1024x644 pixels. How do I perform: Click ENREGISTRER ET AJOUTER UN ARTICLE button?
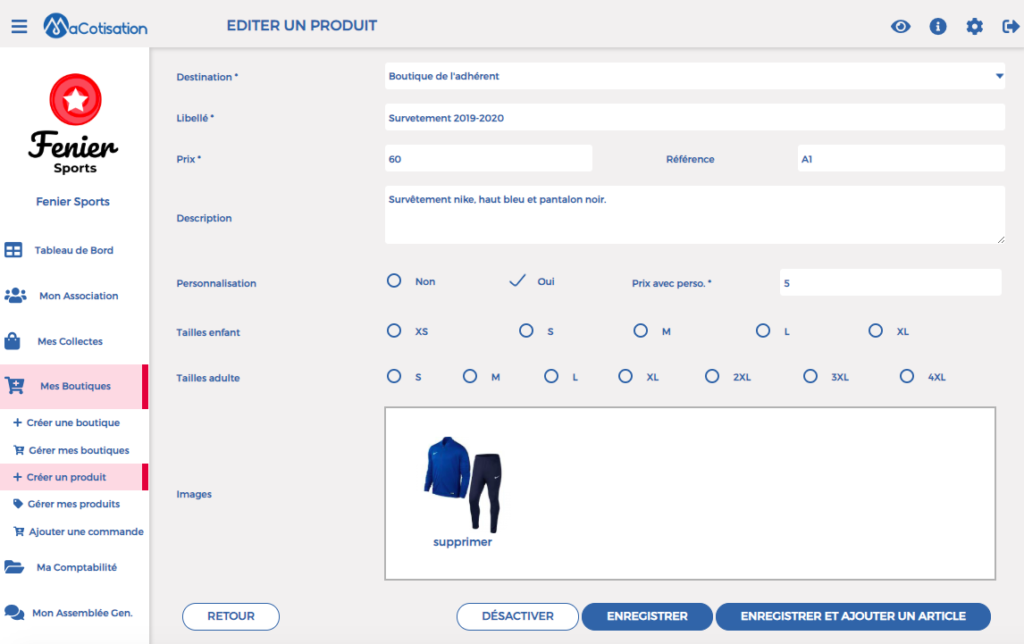[x=853, y=617]
